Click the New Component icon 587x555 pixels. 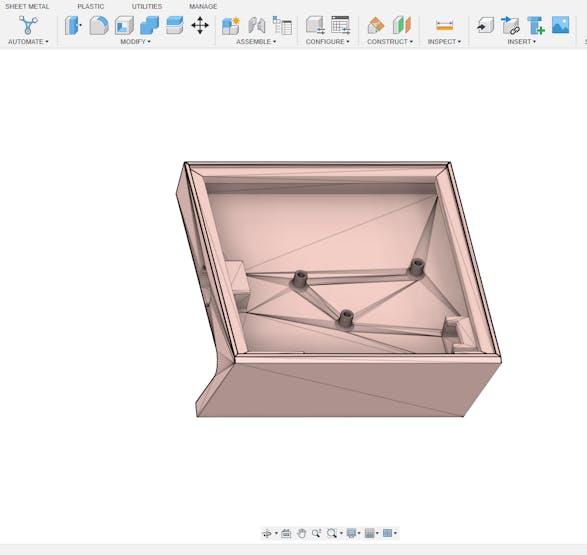[231, 25]
